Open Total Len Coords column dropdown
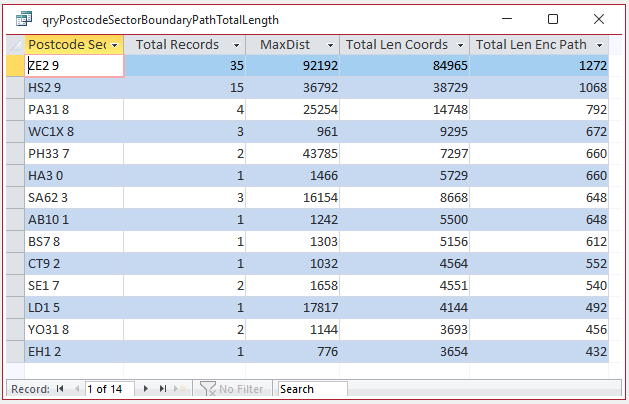629x404 pixels. [461, 45]
